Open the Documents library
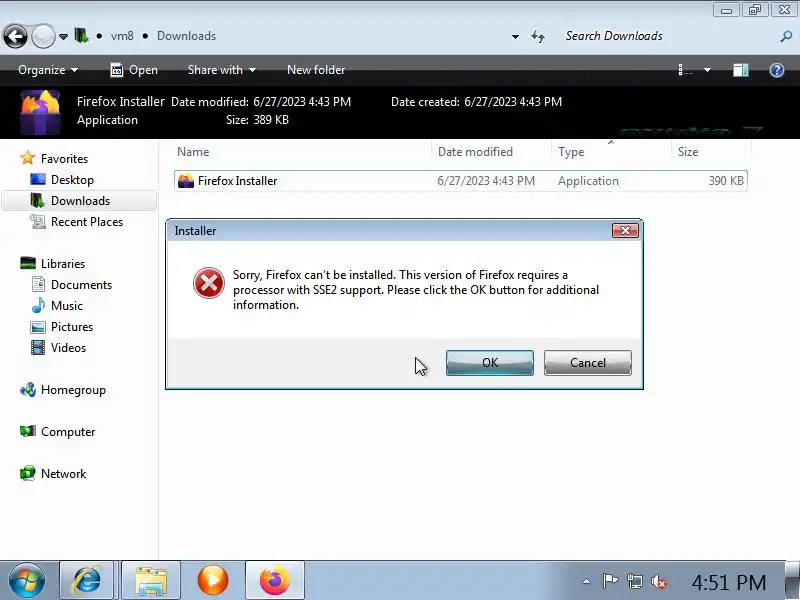 [81, 285]
